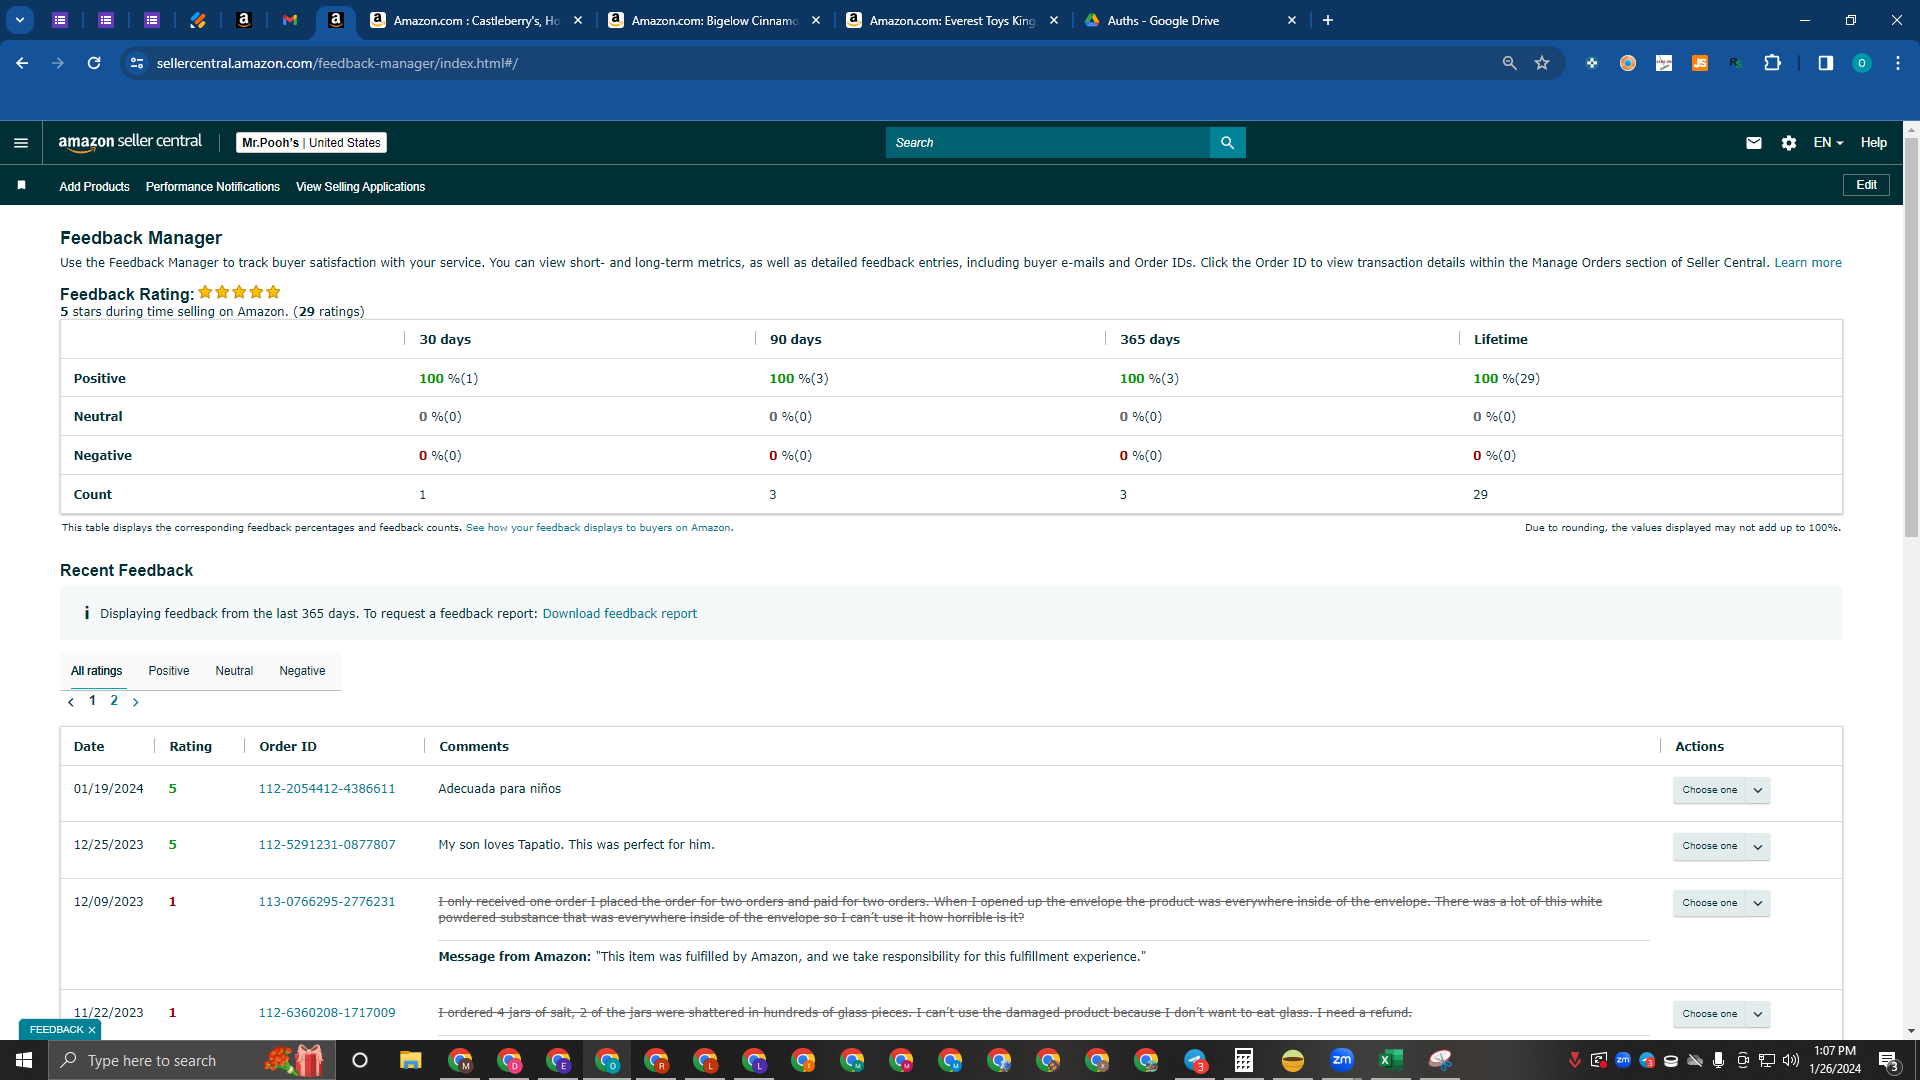1920x1080 pixels.
Task: Open Mr.Pooh's United States account switcher
Action: tap(311, 143)
